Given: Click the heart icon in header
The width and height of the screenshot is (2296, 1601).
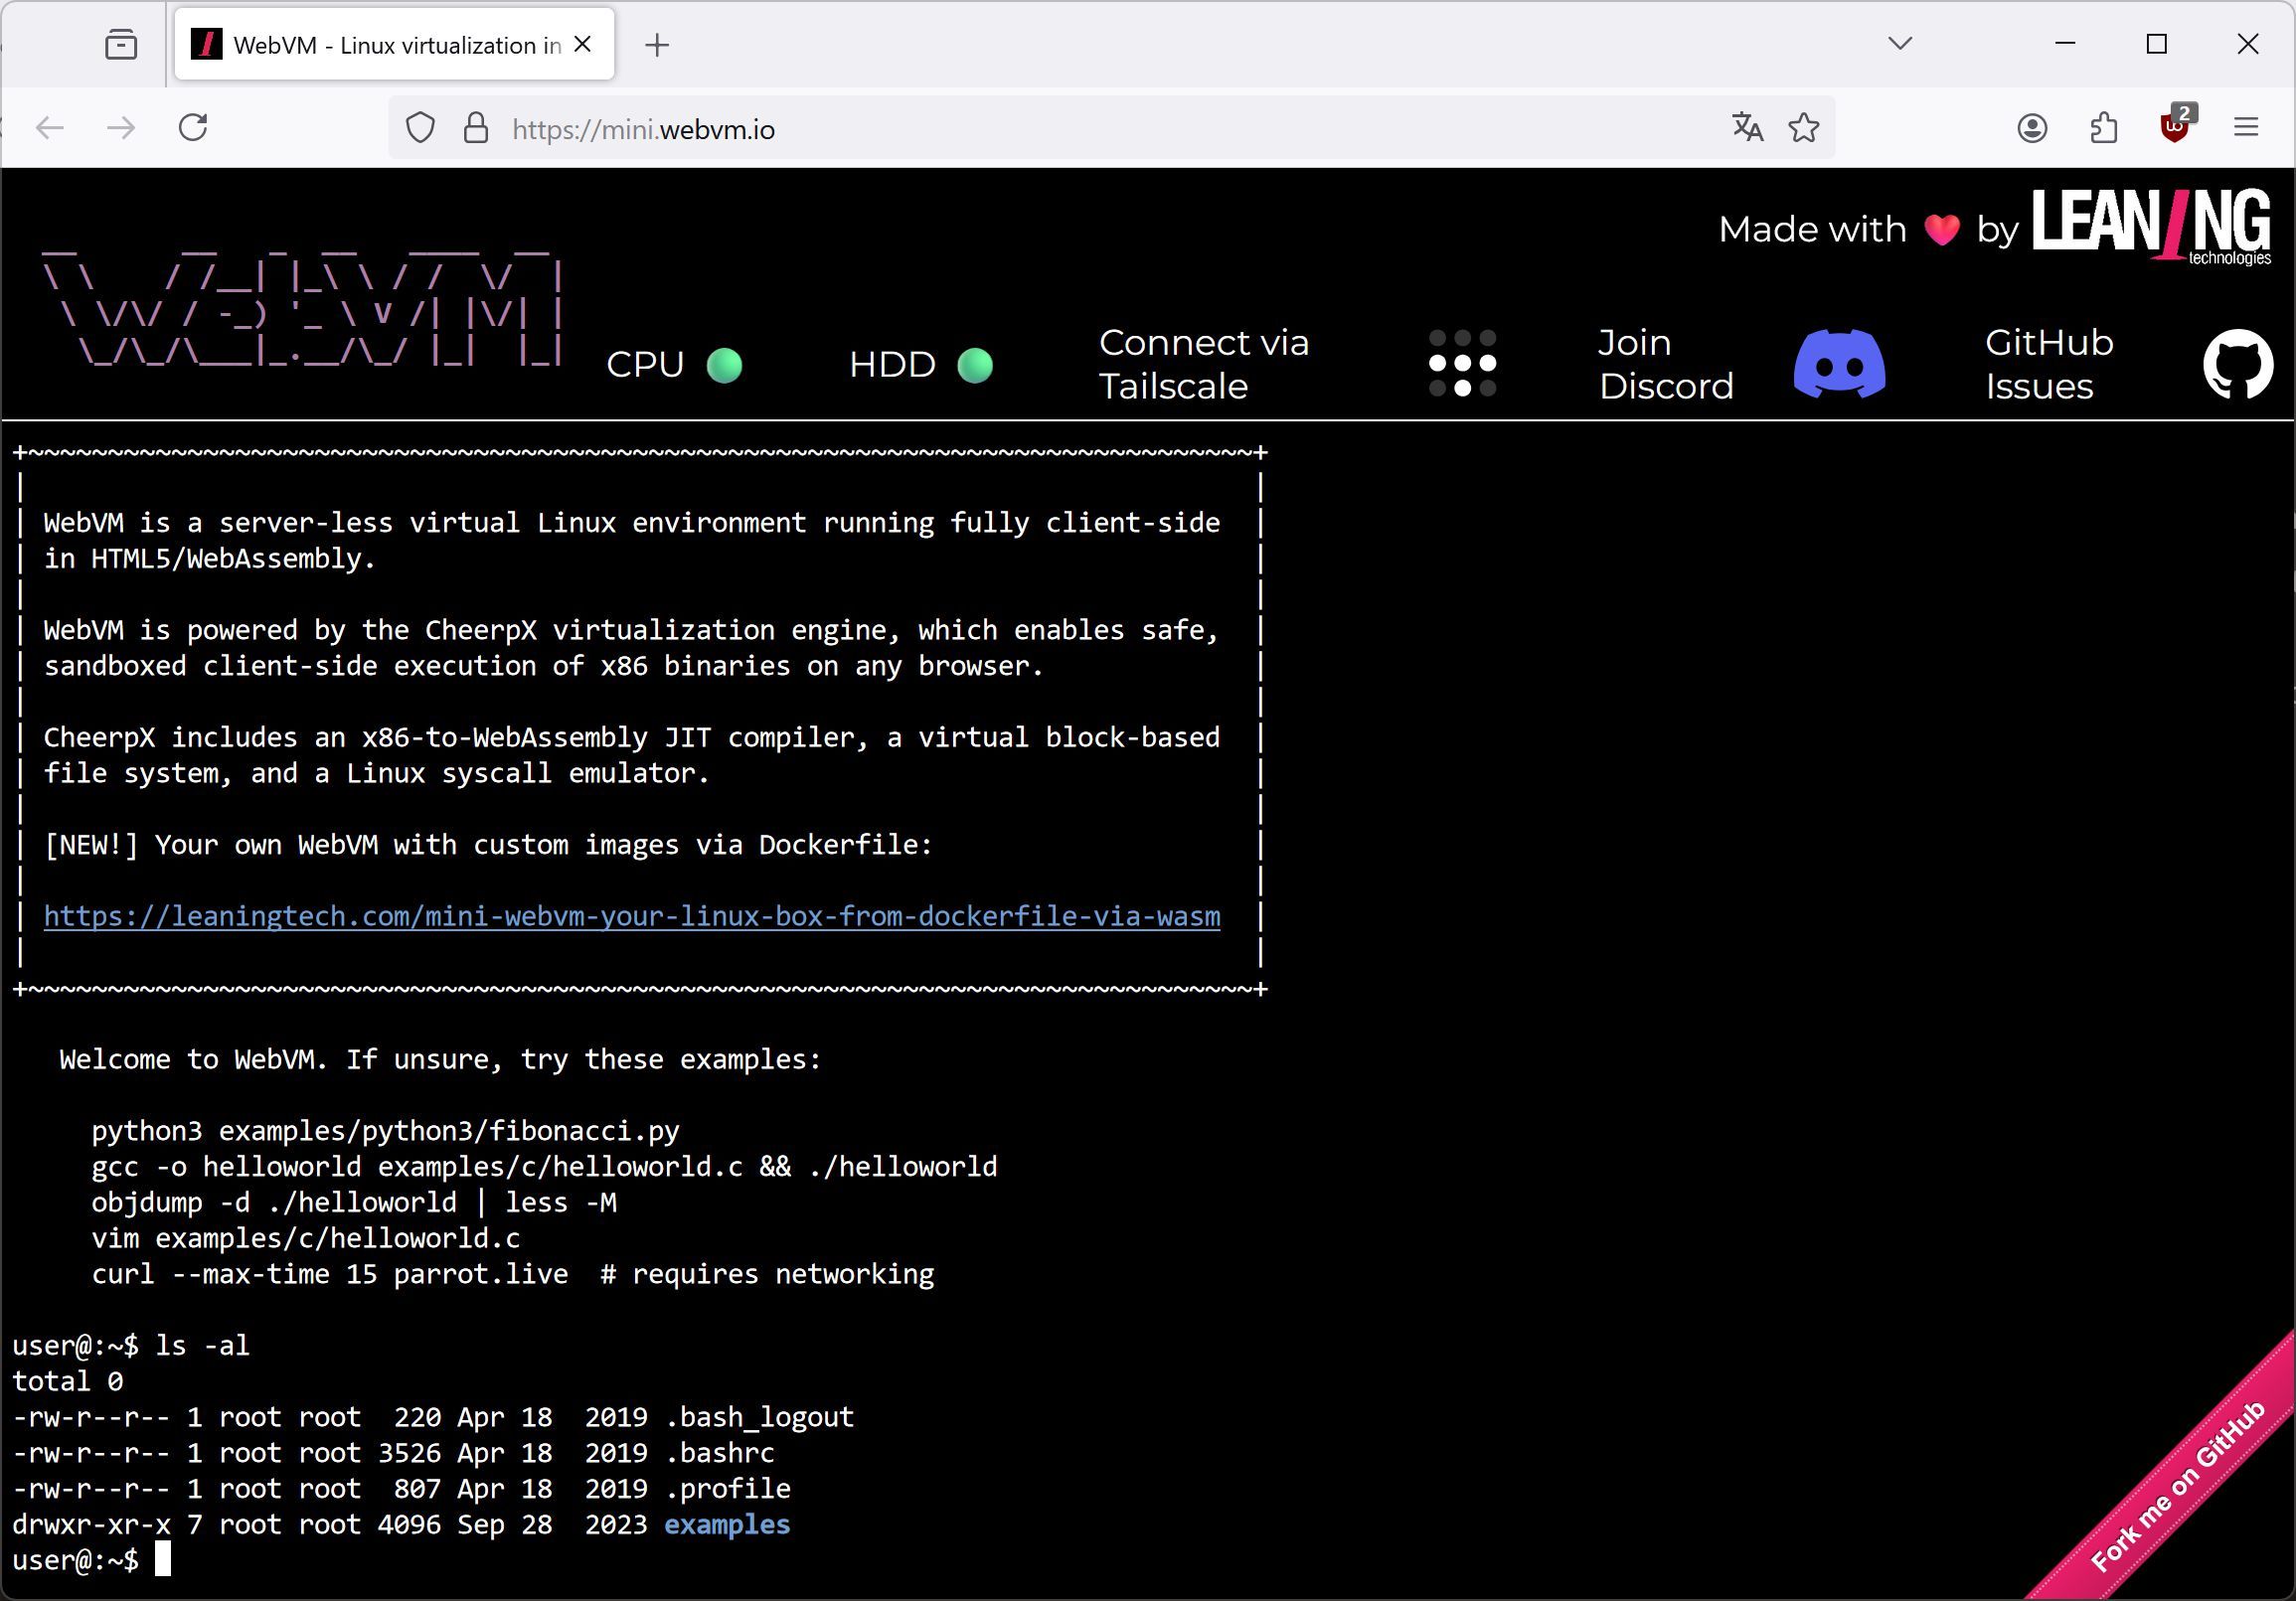Looking at the screenshot, I should coord(1942,230).
